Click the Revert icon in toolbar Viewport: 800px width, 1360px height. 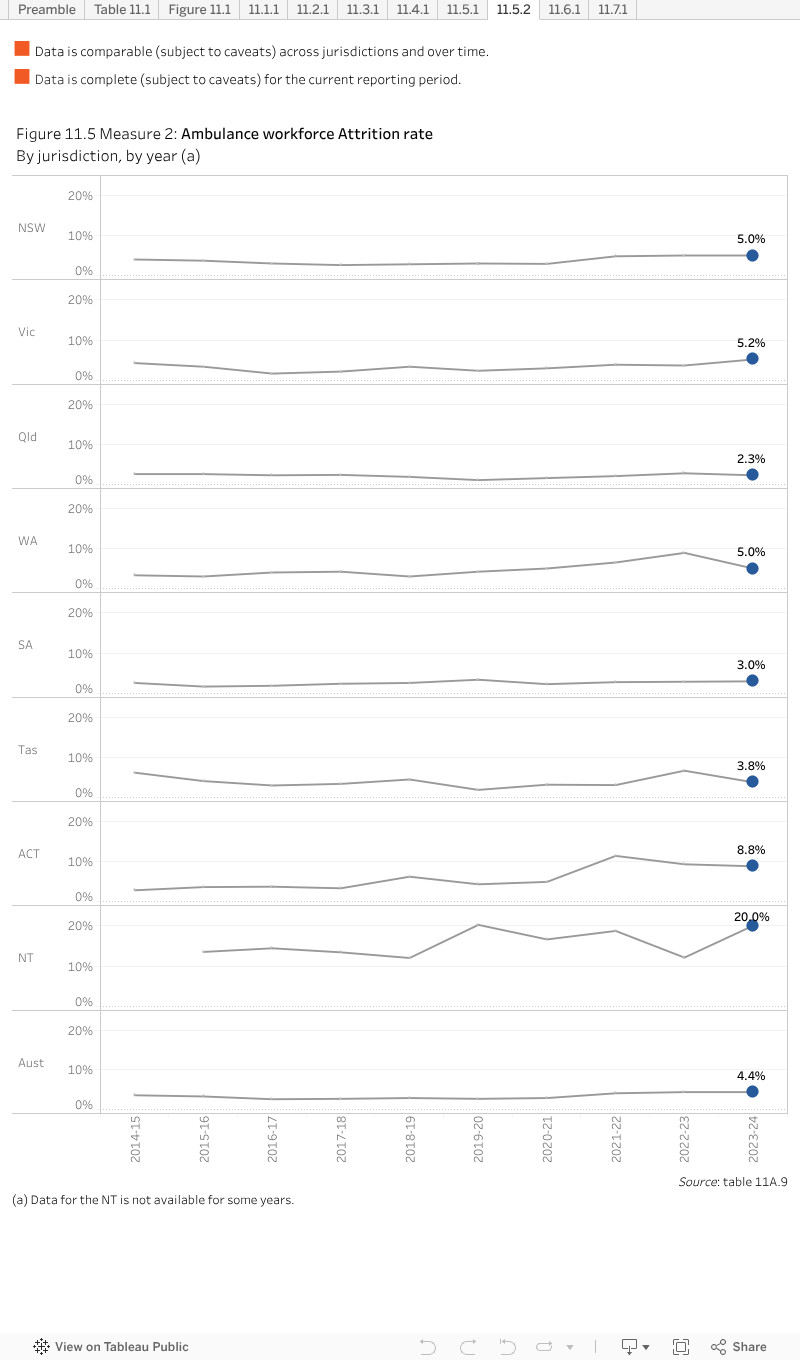tap(507, 1346)
